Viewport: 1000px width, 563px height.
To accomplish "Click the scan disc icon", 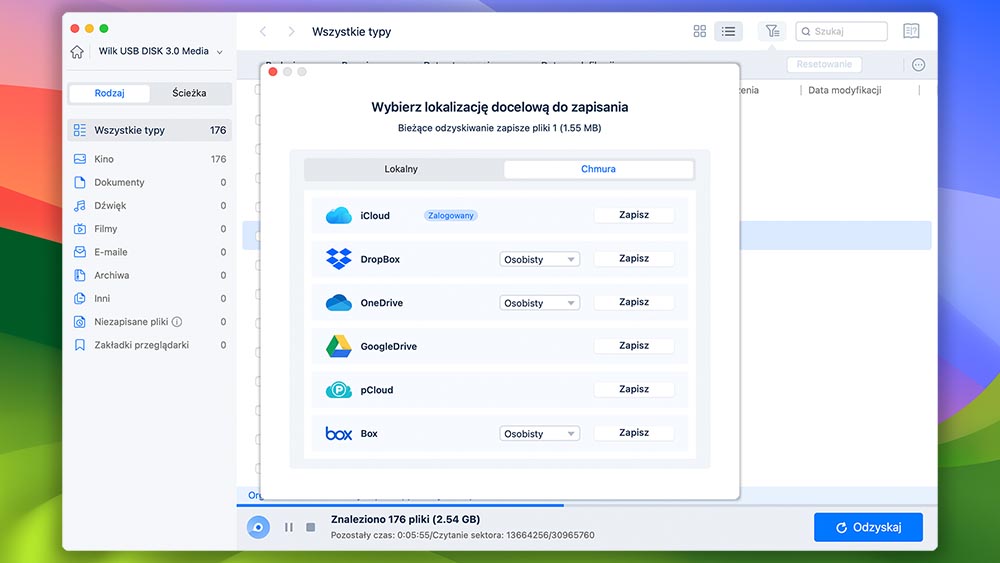I will [x=258, y=527].
